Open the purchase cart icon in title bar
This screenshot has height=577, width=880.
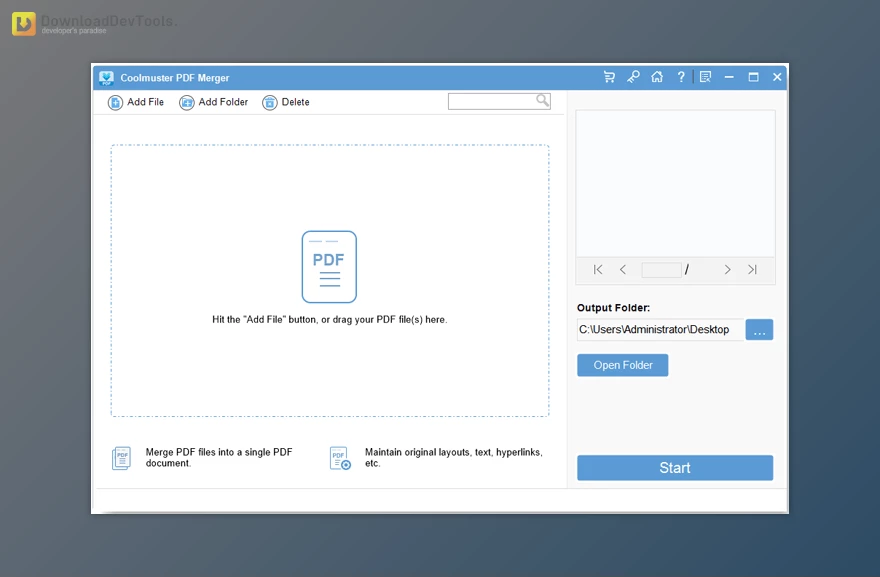coord(609,76)
